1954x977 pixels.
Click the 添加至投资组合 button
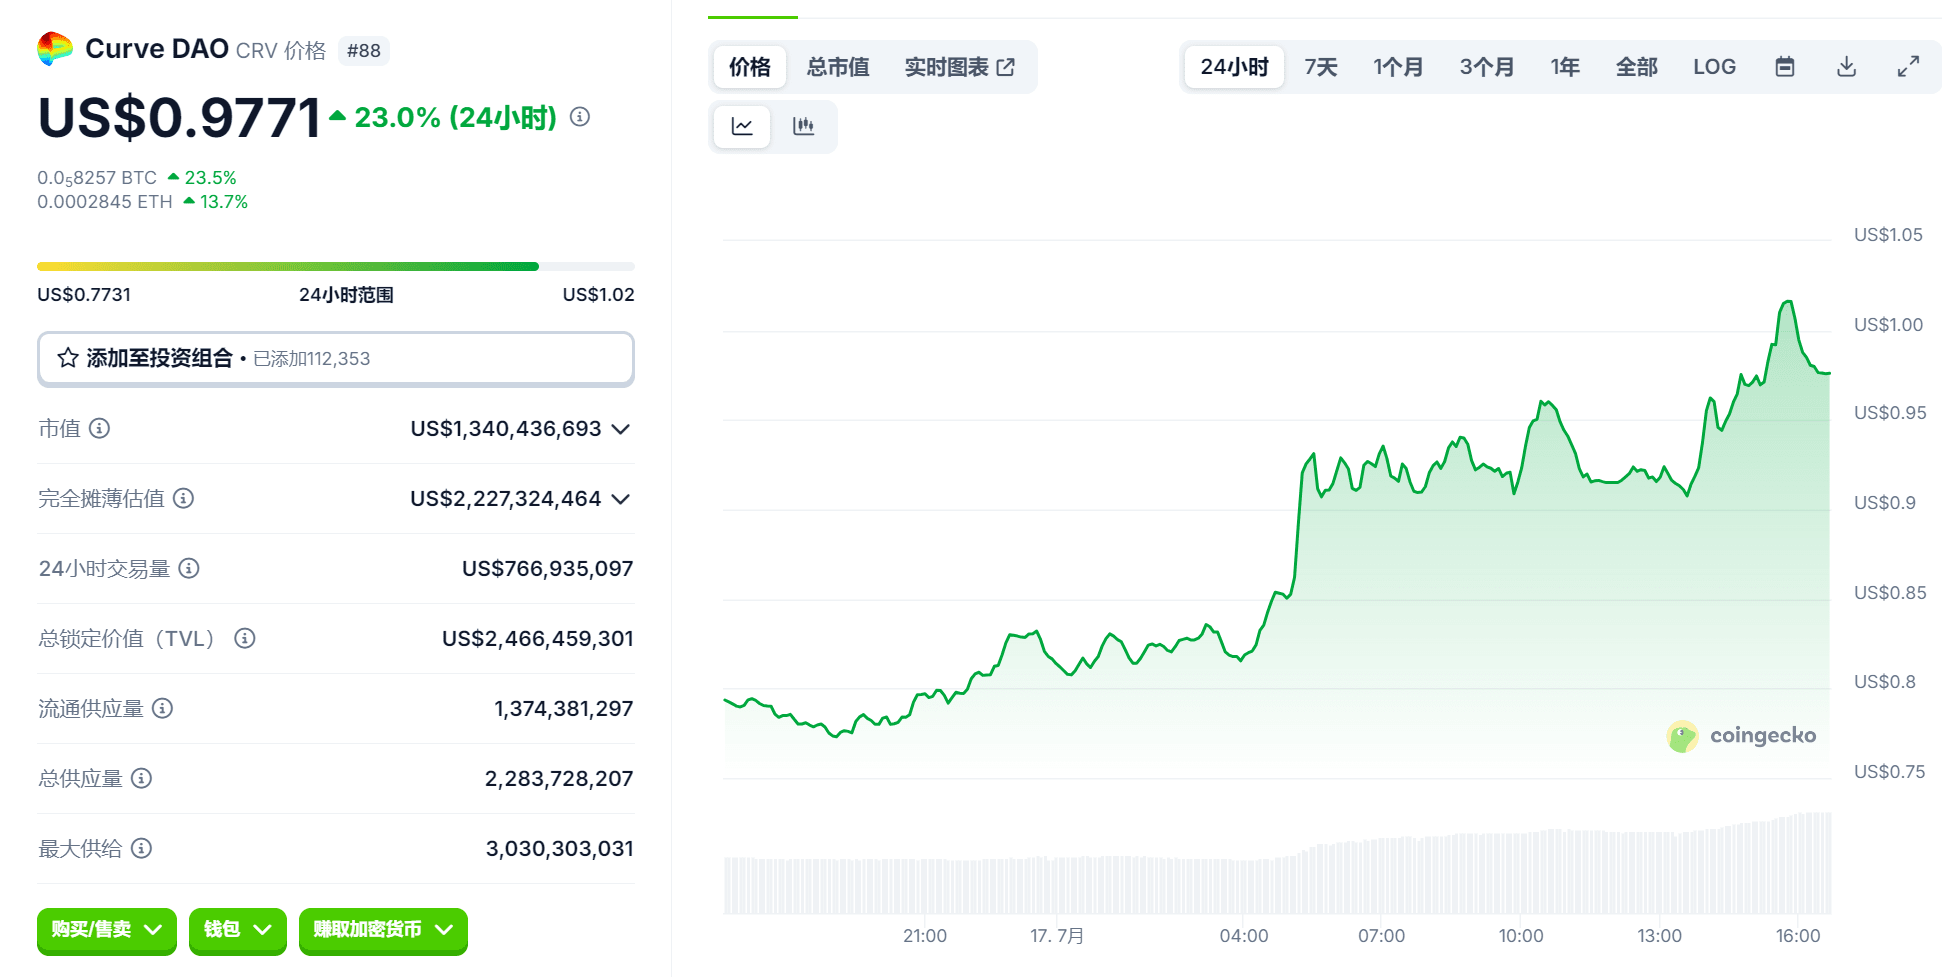(336, 358)
